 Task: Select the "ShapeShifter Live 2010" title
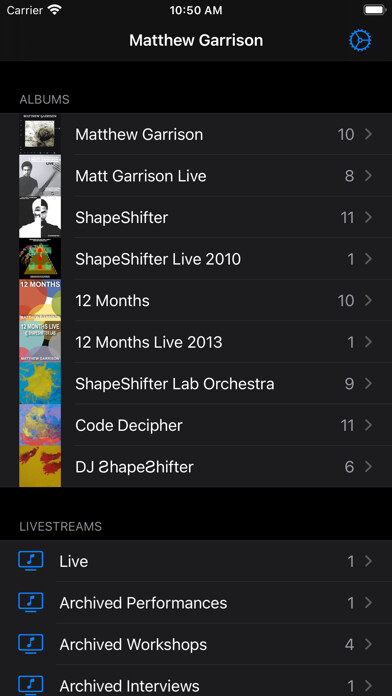[158, 259]
